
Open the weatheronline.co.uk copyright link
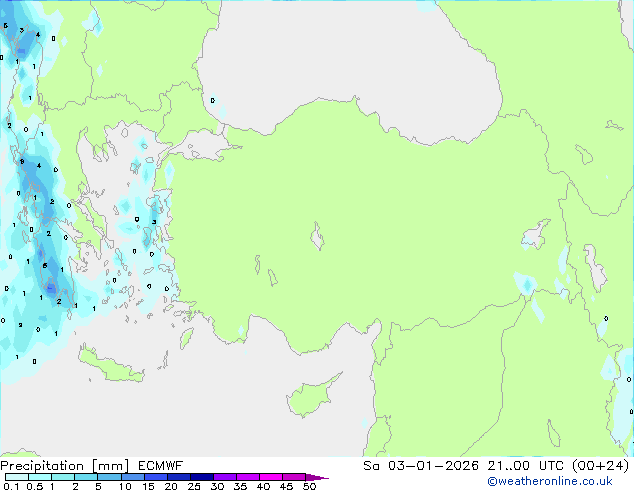[550, 481]
